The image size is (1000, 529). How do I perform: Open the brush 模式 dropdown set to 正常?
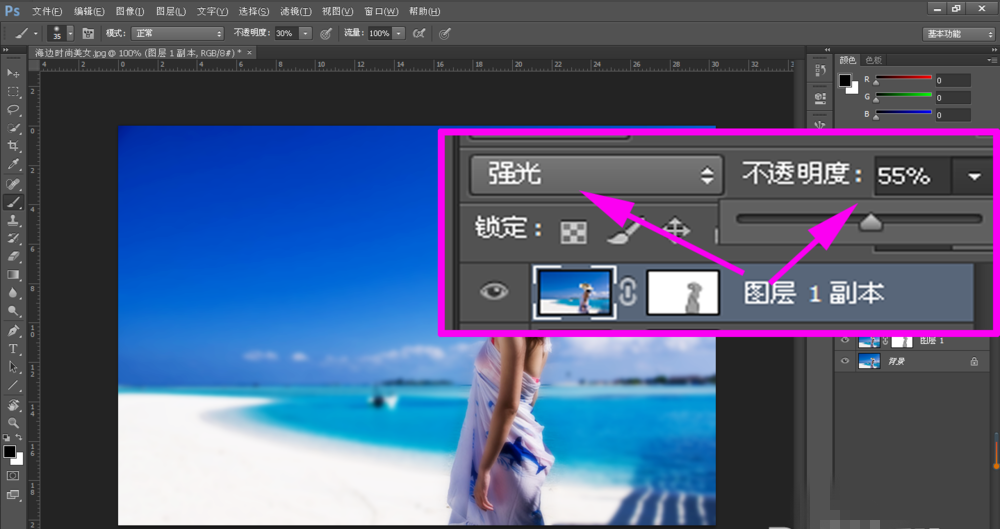(178, 33)
